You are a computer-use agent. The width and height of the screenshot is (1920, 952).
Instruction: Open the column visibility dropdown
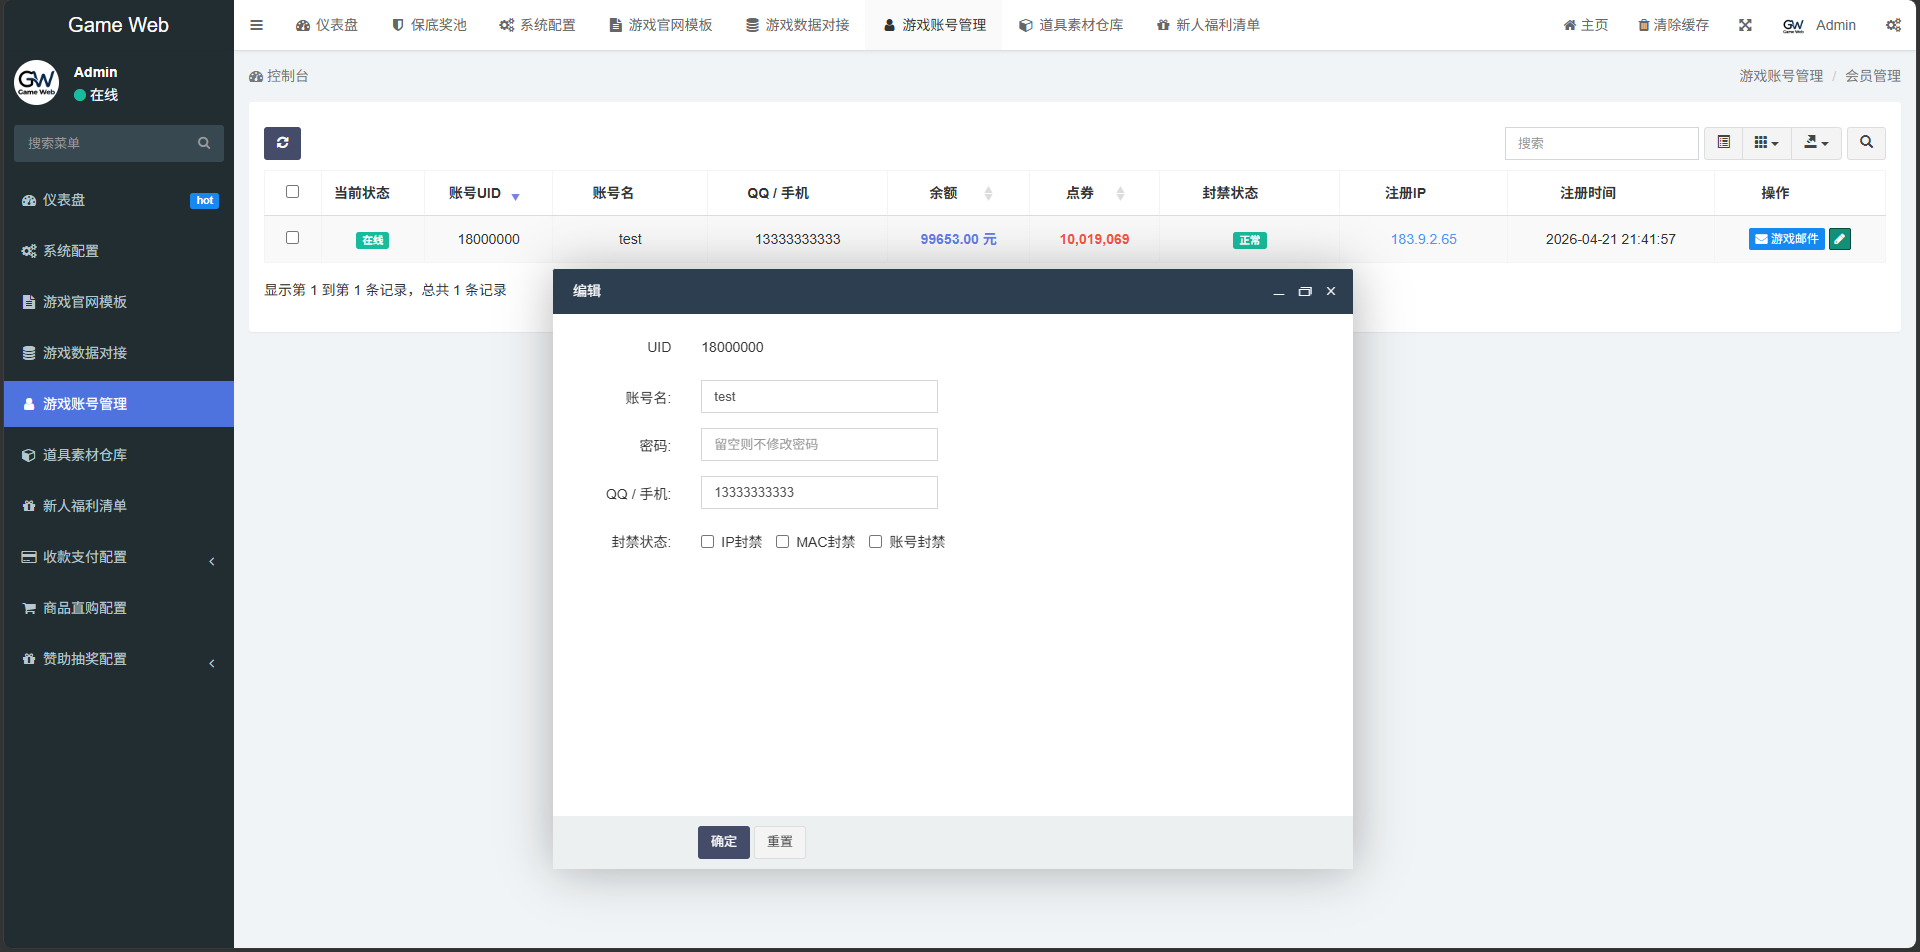[1766, 143]
